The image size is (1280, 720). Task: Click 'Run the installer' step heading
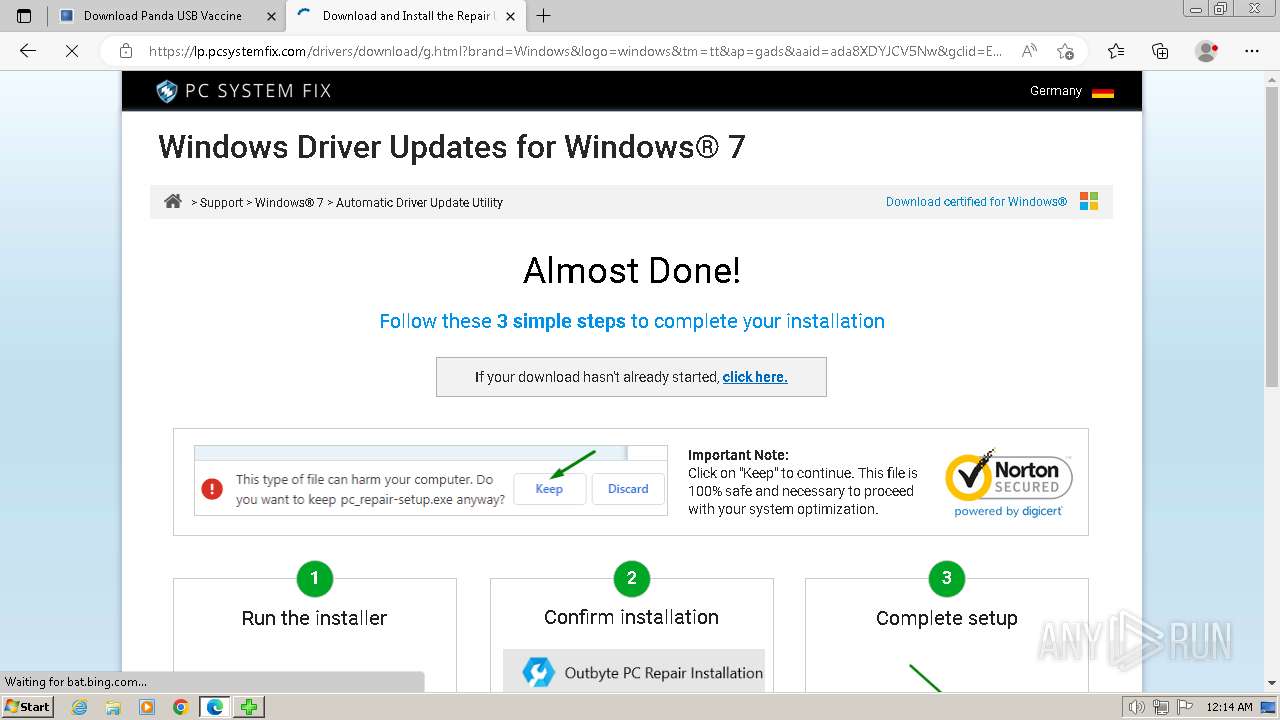point(314,618)
